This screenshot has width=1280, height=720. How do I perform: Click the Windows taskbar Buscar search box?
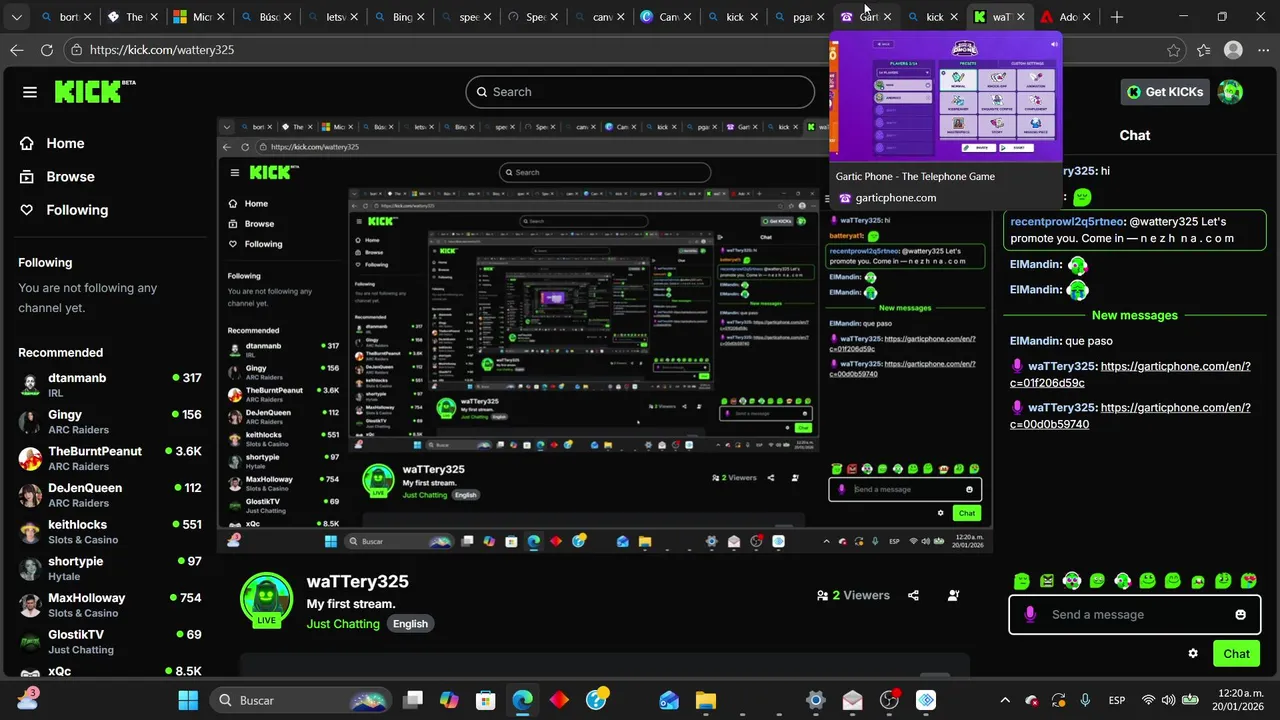pos(300,700)
